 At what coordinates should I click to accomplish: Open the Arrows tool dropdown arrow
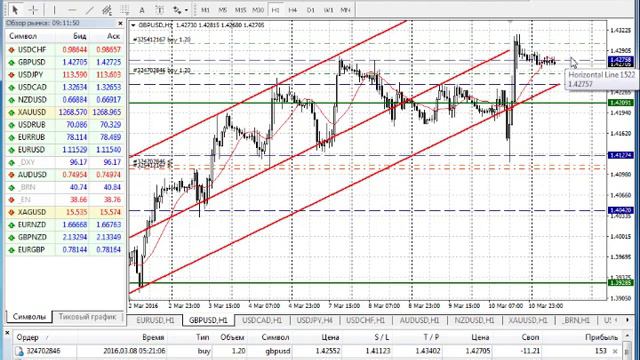click(x=186, y=10)
